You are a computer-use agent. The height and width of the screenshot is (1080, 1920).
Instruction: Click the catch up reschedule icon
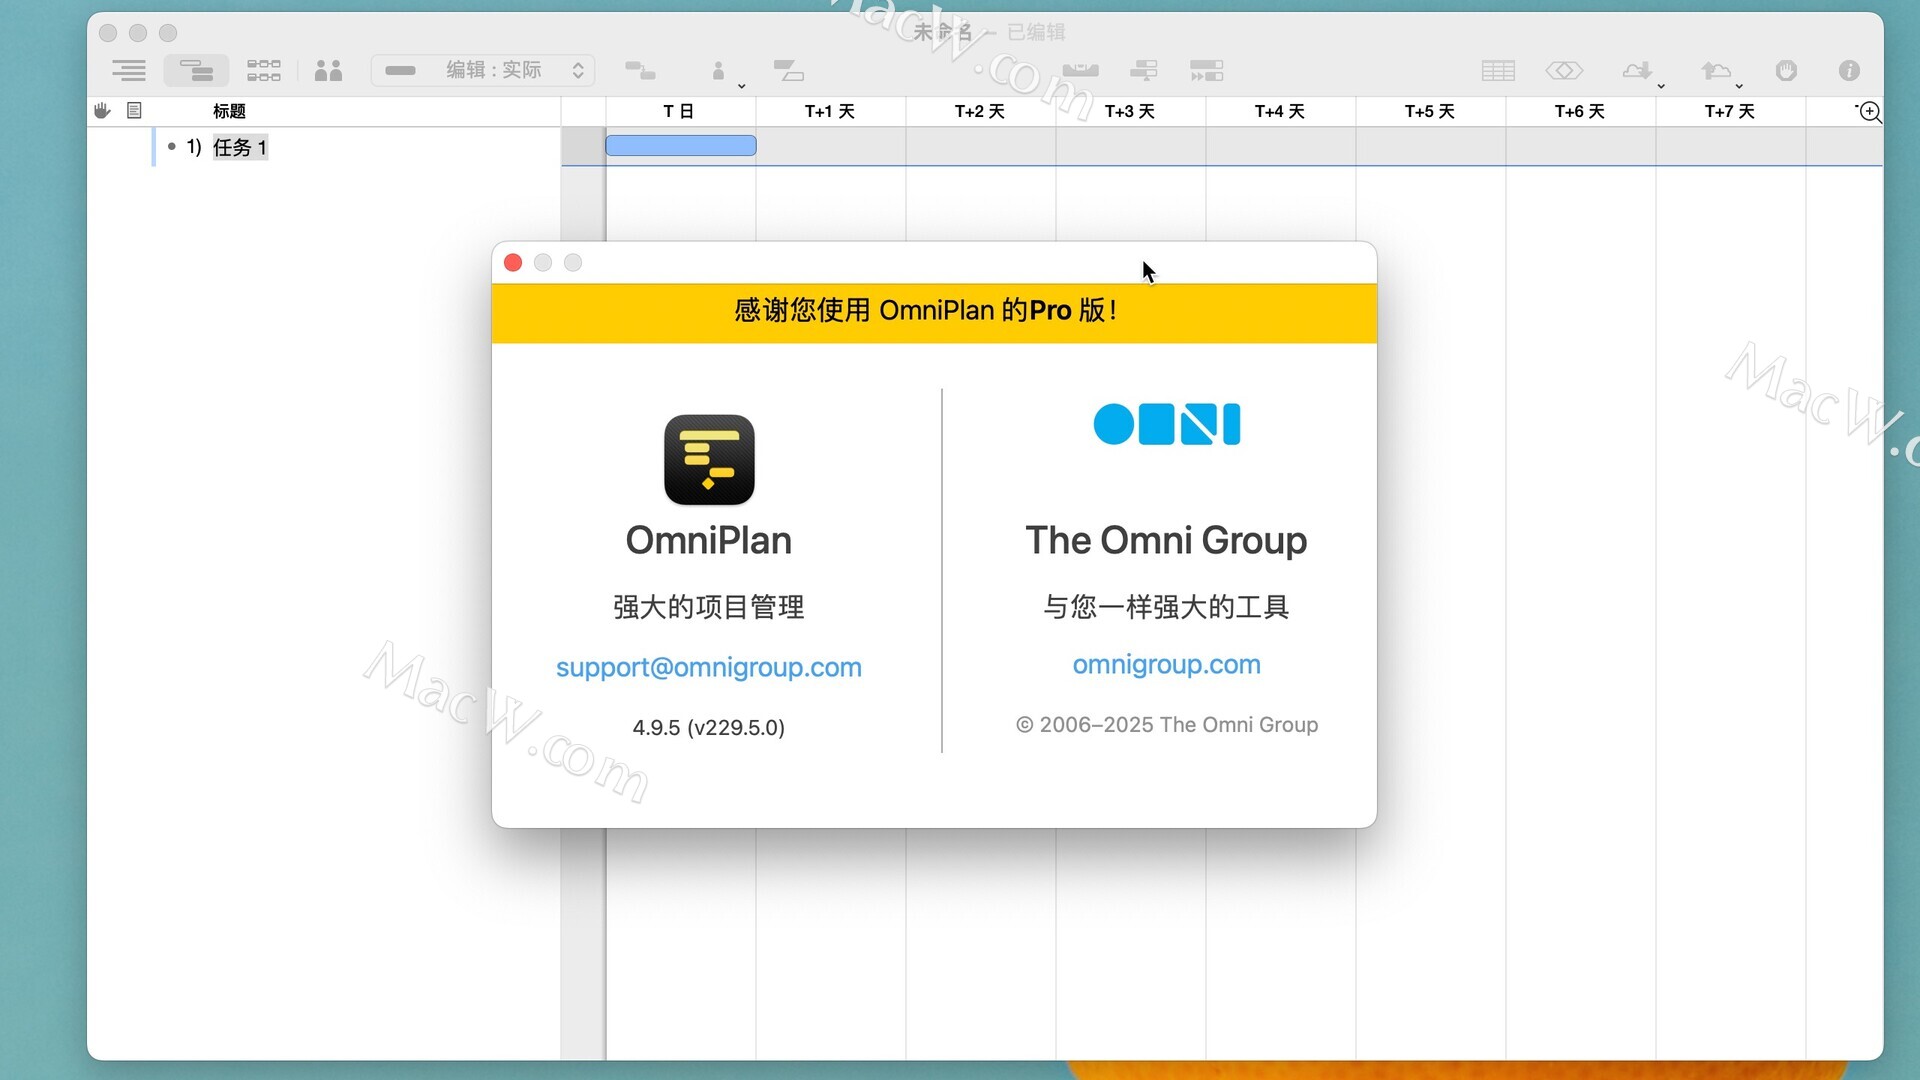(1207, 70)
